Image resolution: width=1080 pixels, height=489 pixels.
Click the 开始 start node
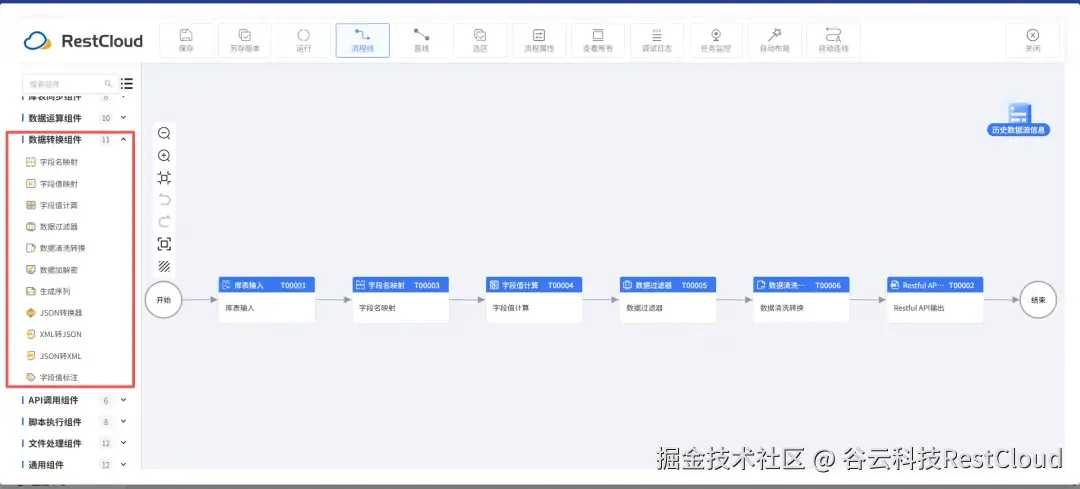[x=163, y=300]
